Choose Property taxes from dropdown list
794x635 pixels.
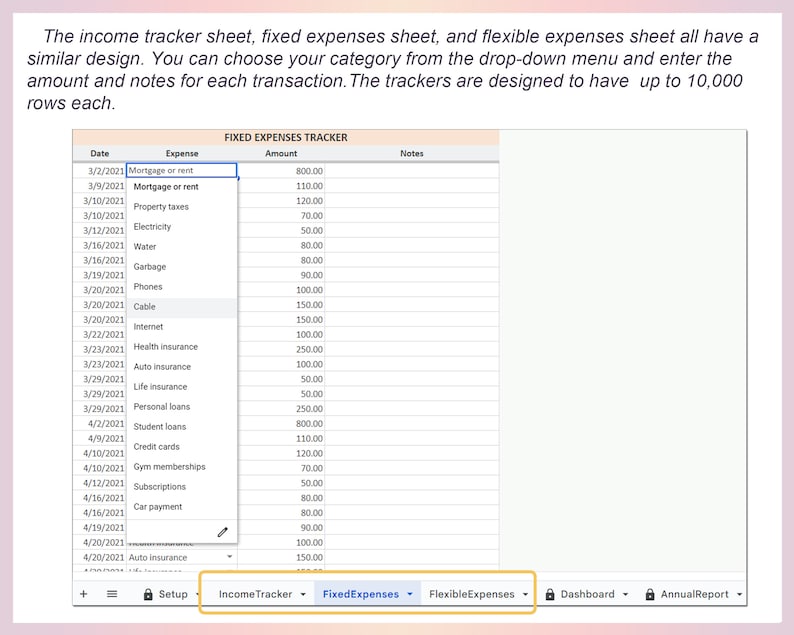pyautogui.click(x=182, y=207)
